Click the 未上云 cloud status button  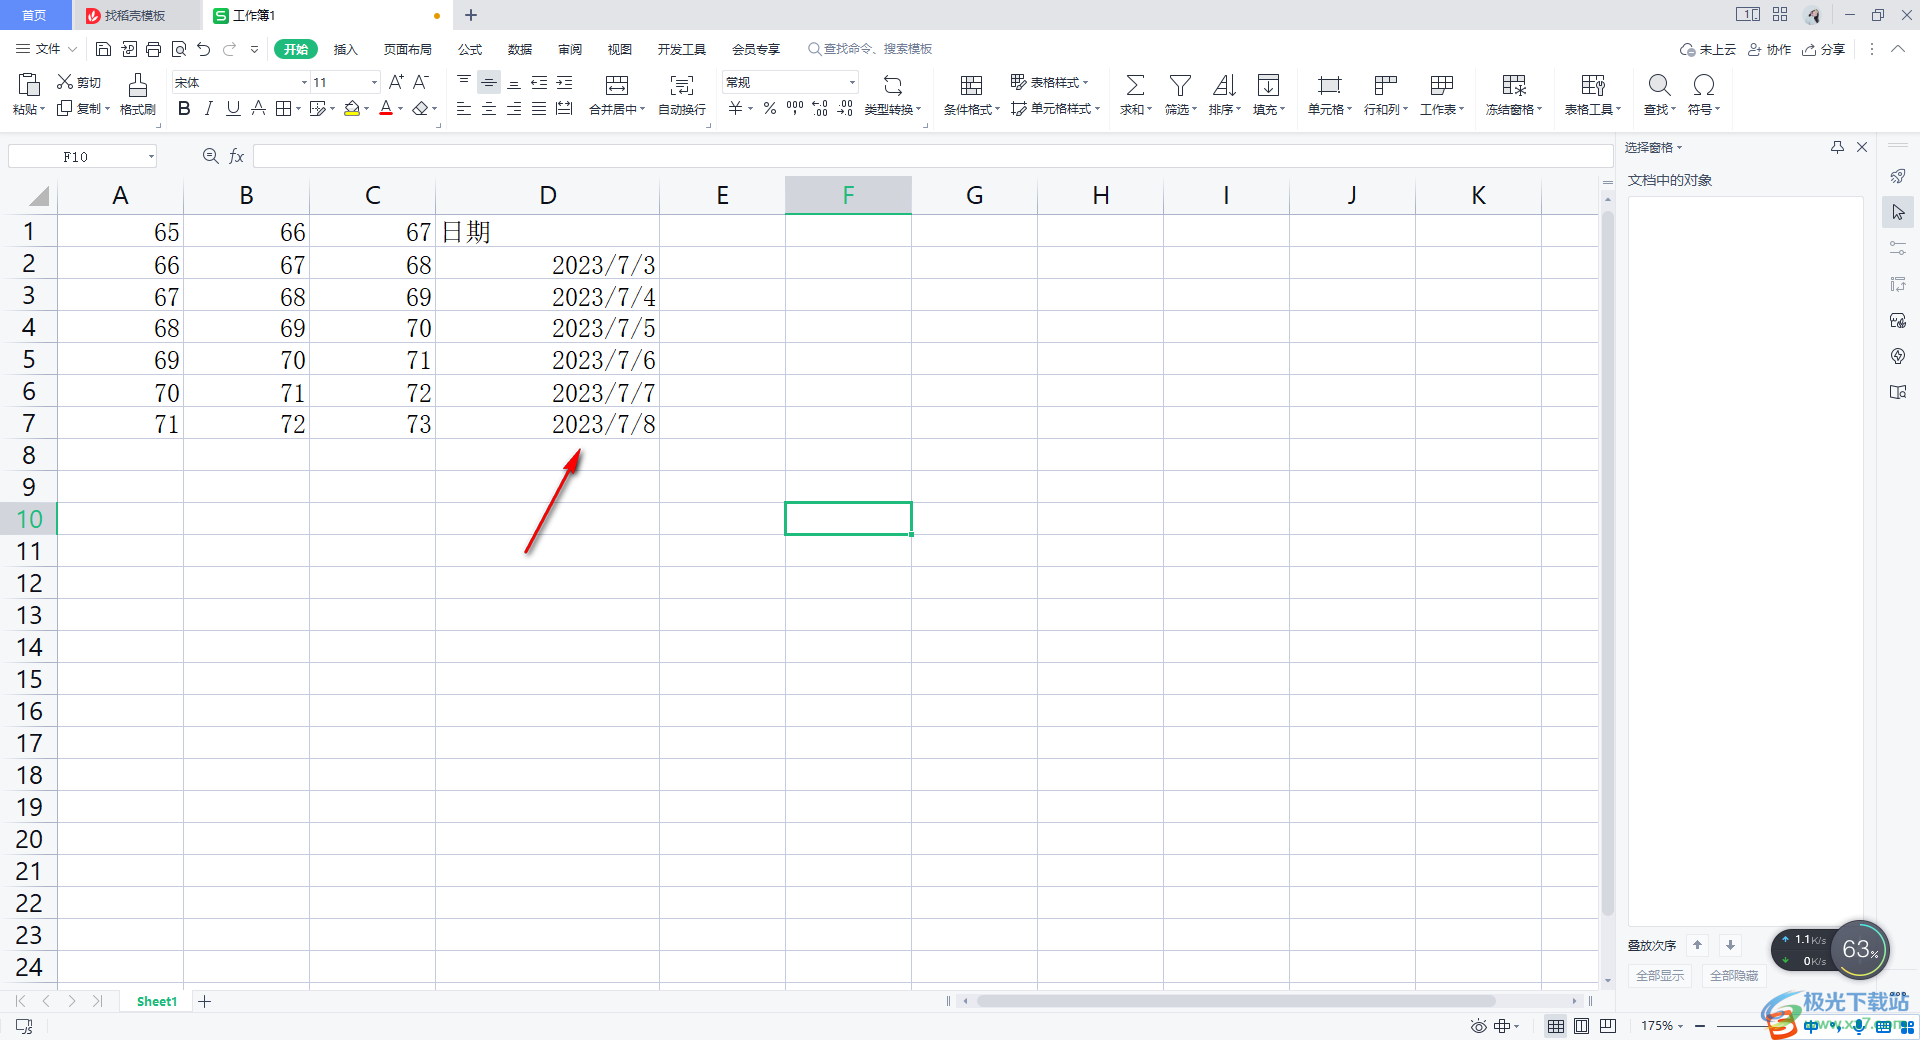click(1708, 49)
